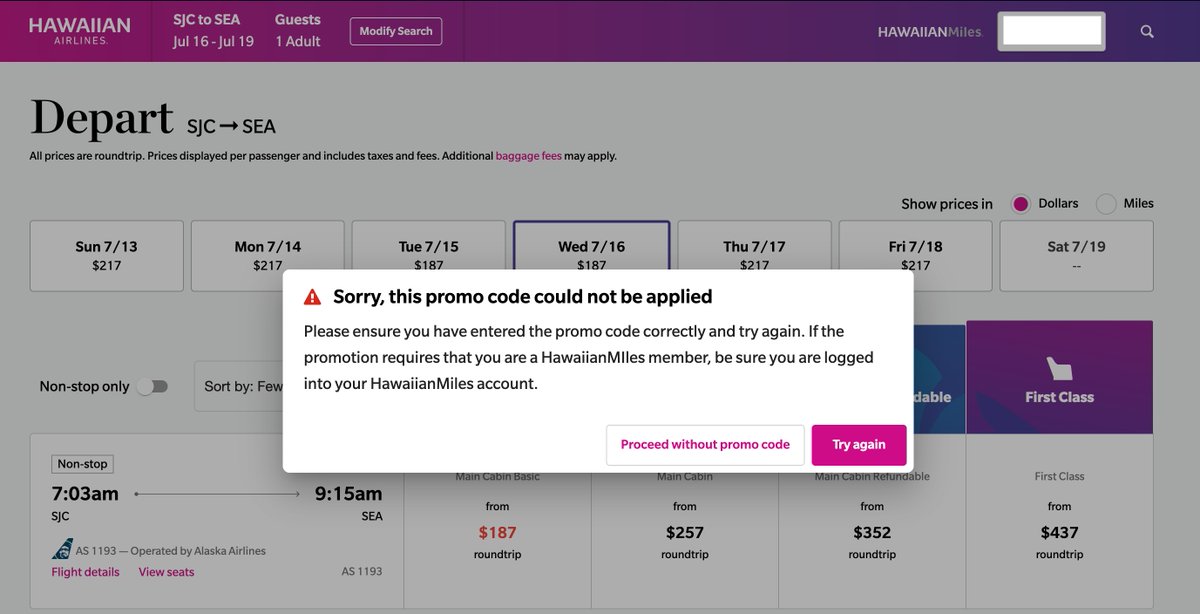Select the Fri 7/18 date tab
Screen dimensions: 1200x614
tap(915, 256)
